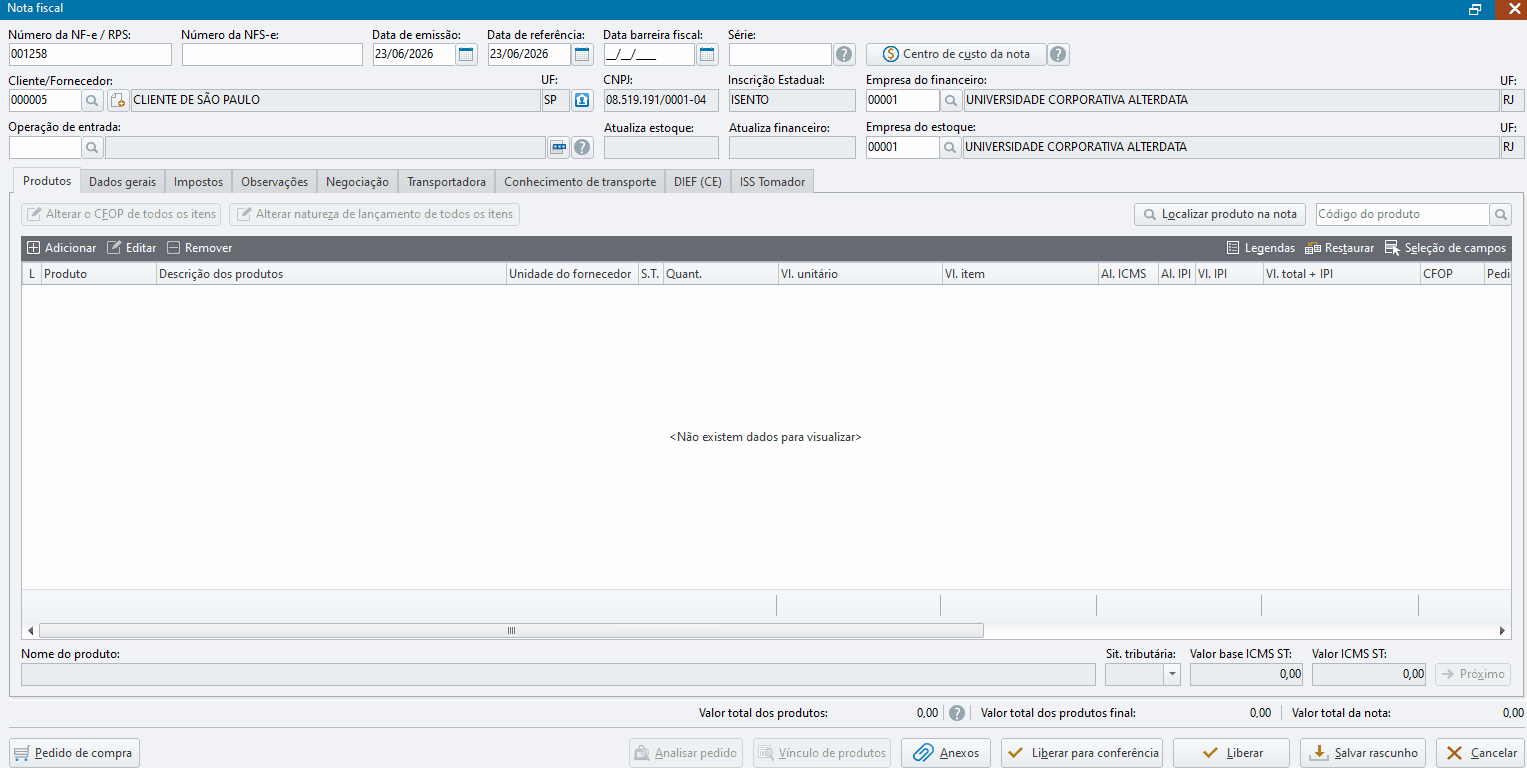Click Adicionar in the products toolbar
Viewport: 1527px width, 768px height.
[x=62, y=248]
